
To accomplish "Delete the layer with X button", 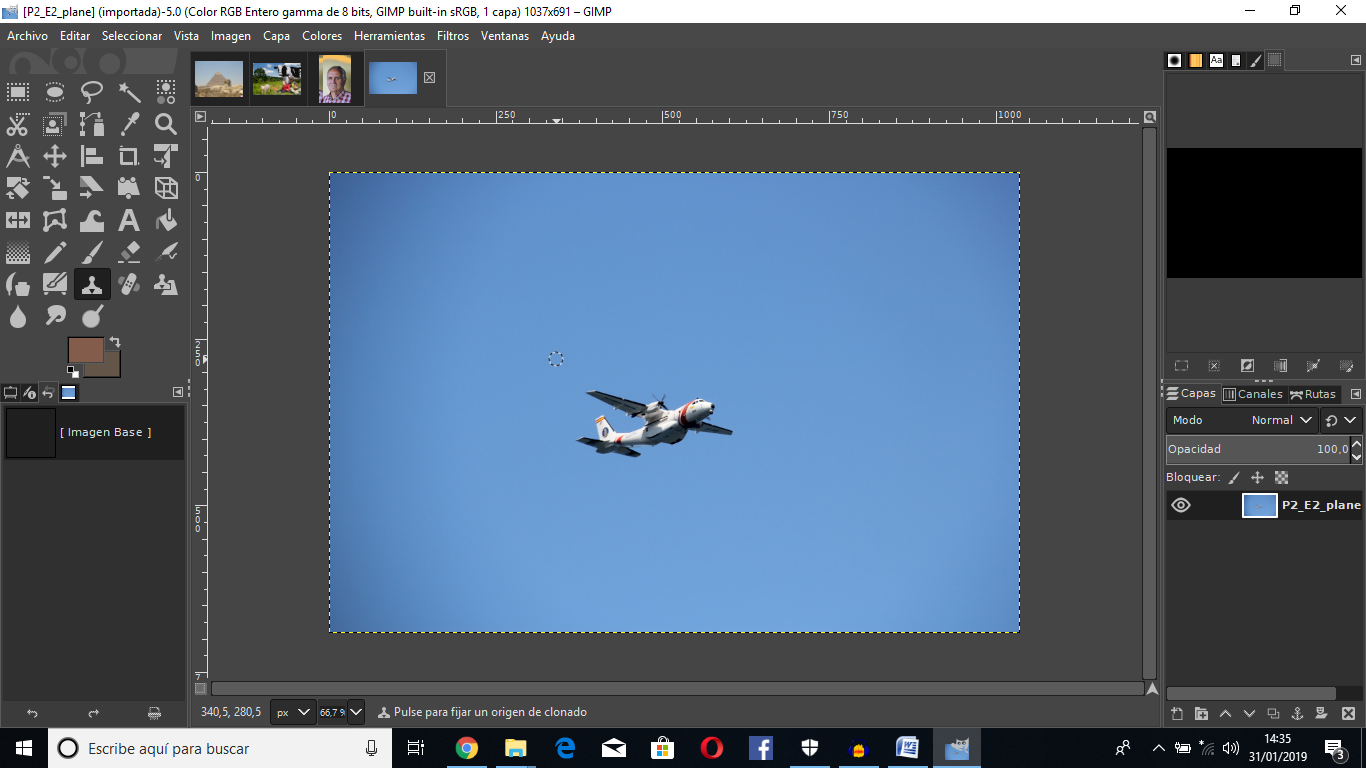I will click(1348, 713).
